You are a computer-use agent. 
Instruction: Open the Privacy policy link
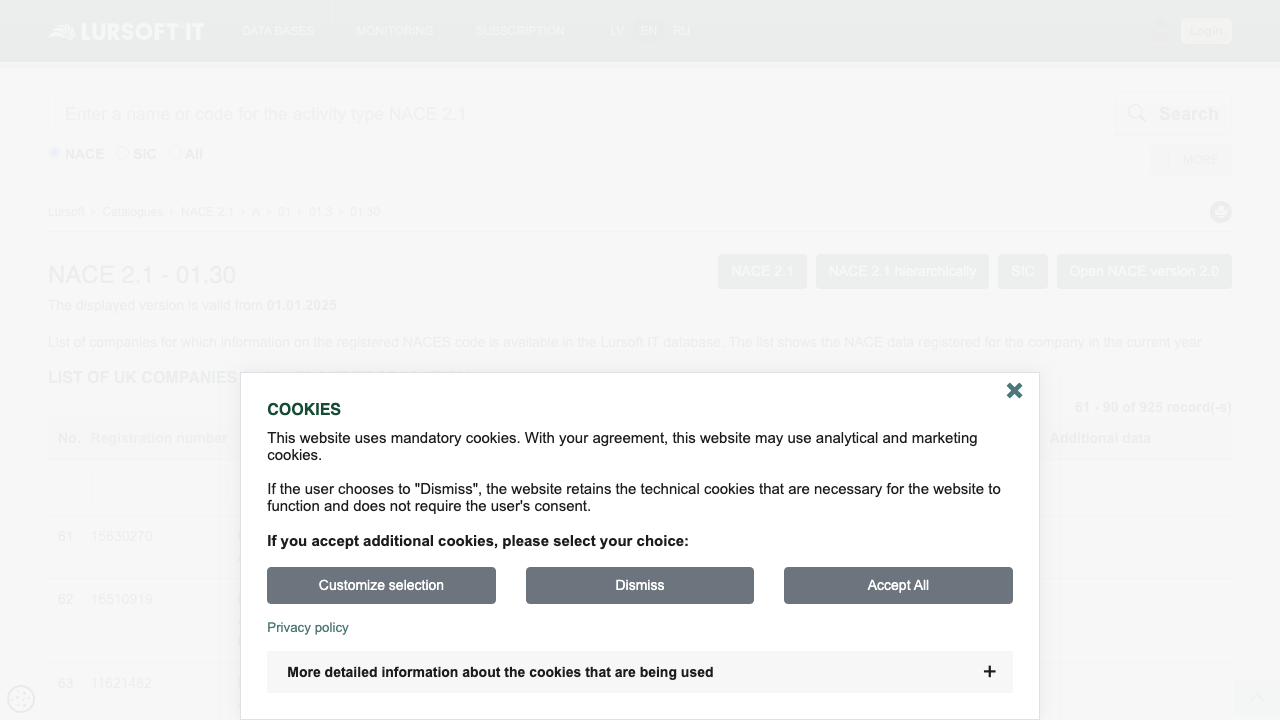click(x=307, y=627)
